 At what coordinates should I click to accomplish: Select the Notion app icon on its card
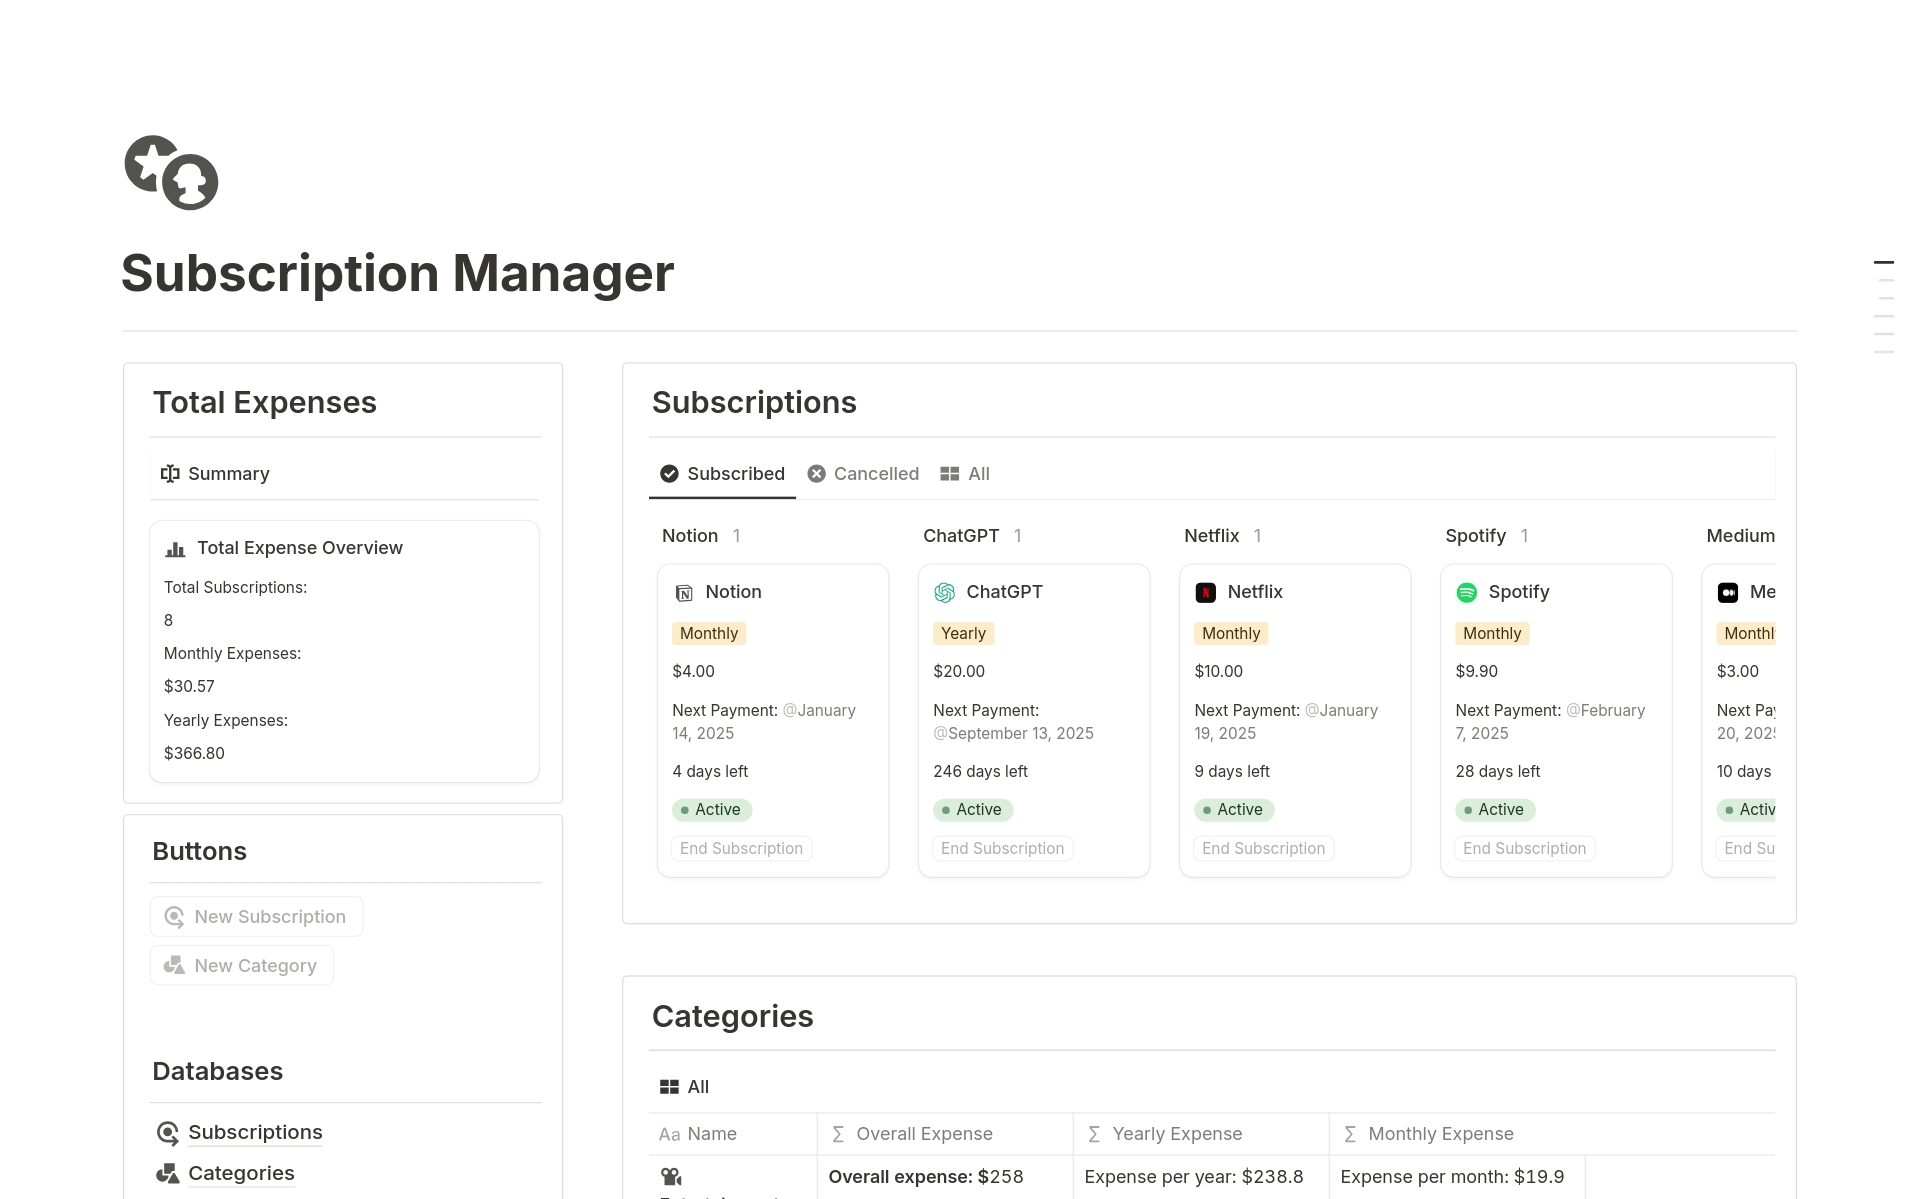684,592
